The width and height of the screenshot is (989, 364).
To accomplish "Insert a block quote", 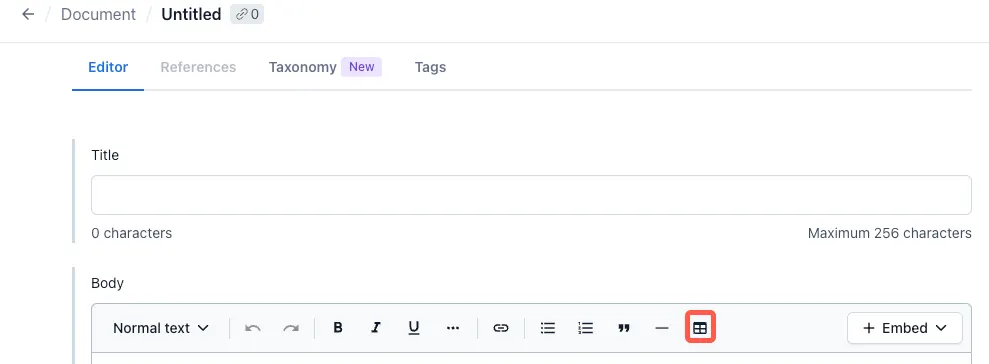I will tap(624, 328).
